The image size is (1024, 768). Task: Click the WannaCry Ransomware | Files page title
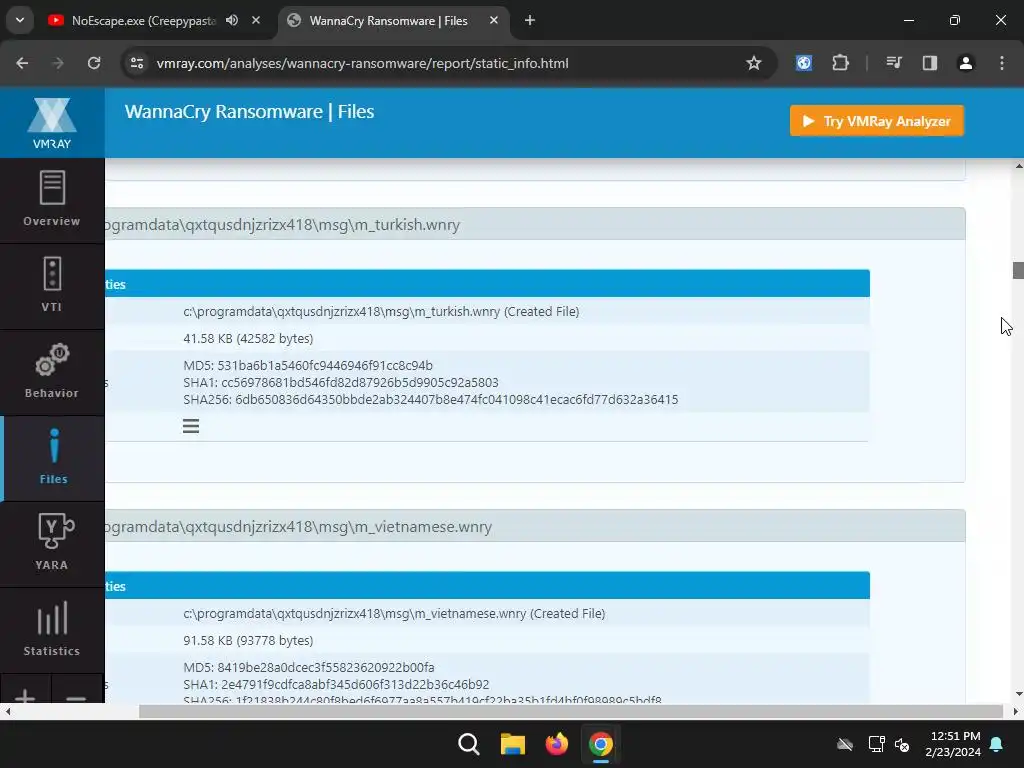click(249, 112)
